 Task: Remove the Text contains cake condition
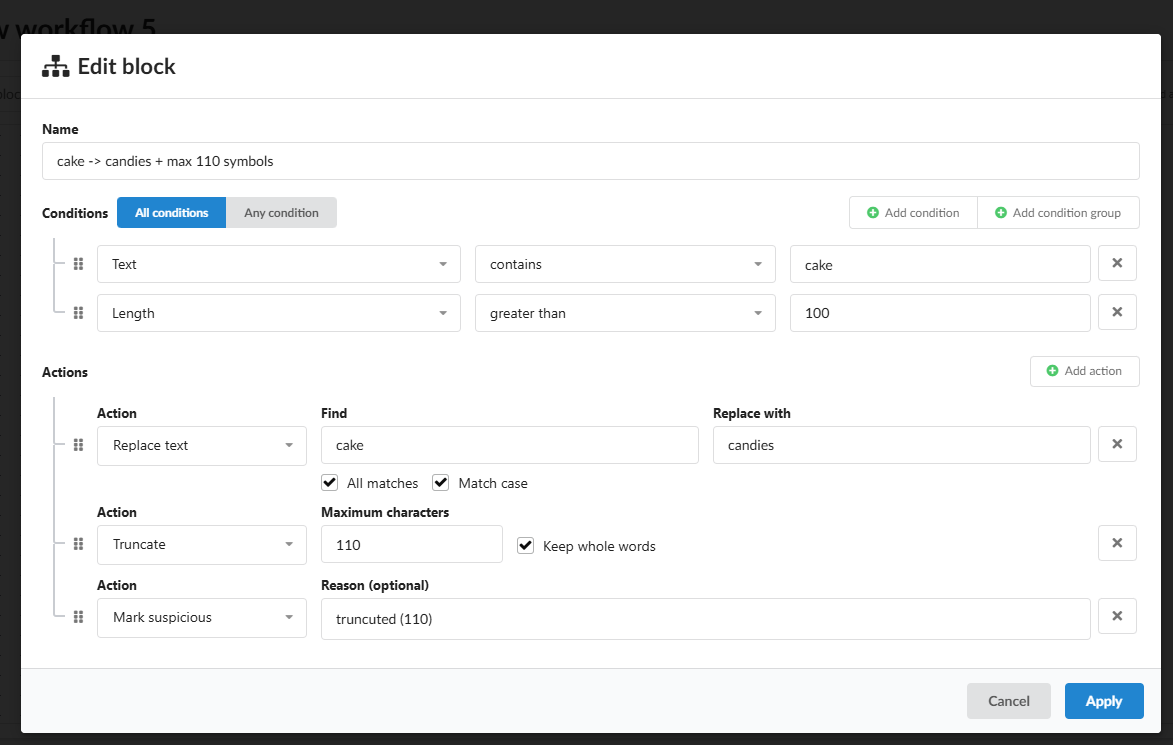1117,263
